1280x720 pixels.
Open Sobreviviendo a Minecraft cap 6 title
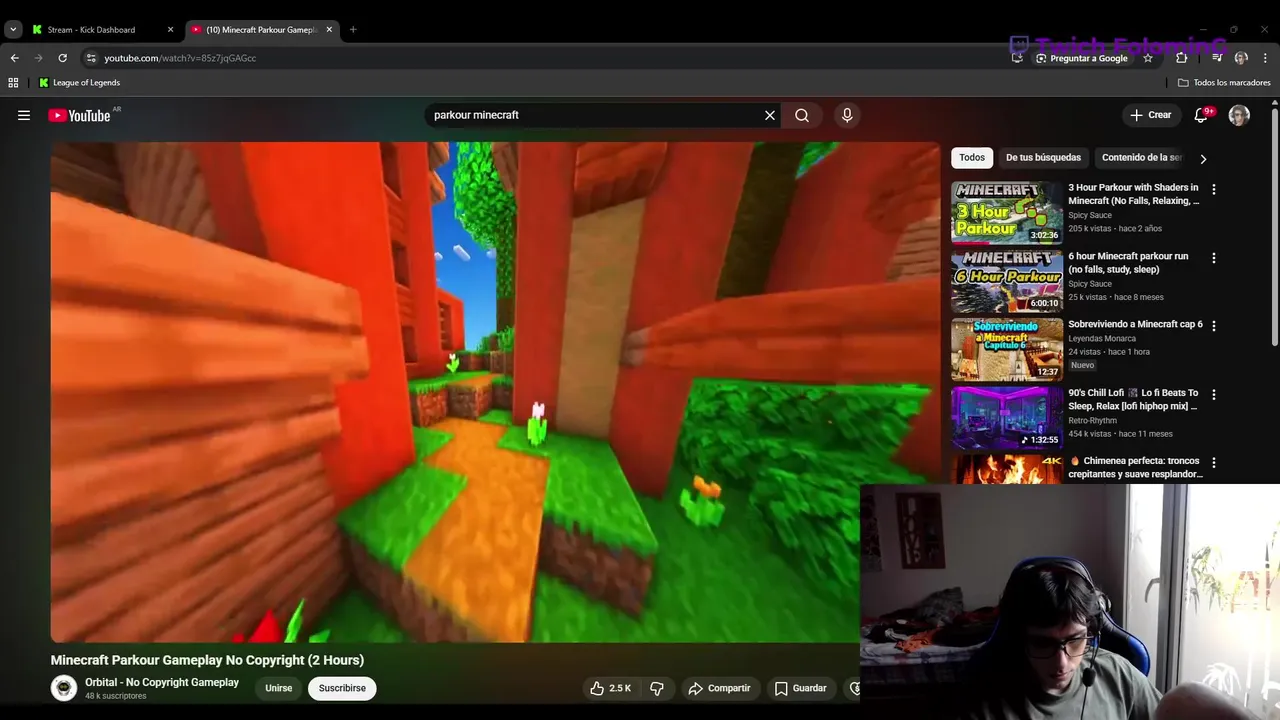tap(1135, 324)
